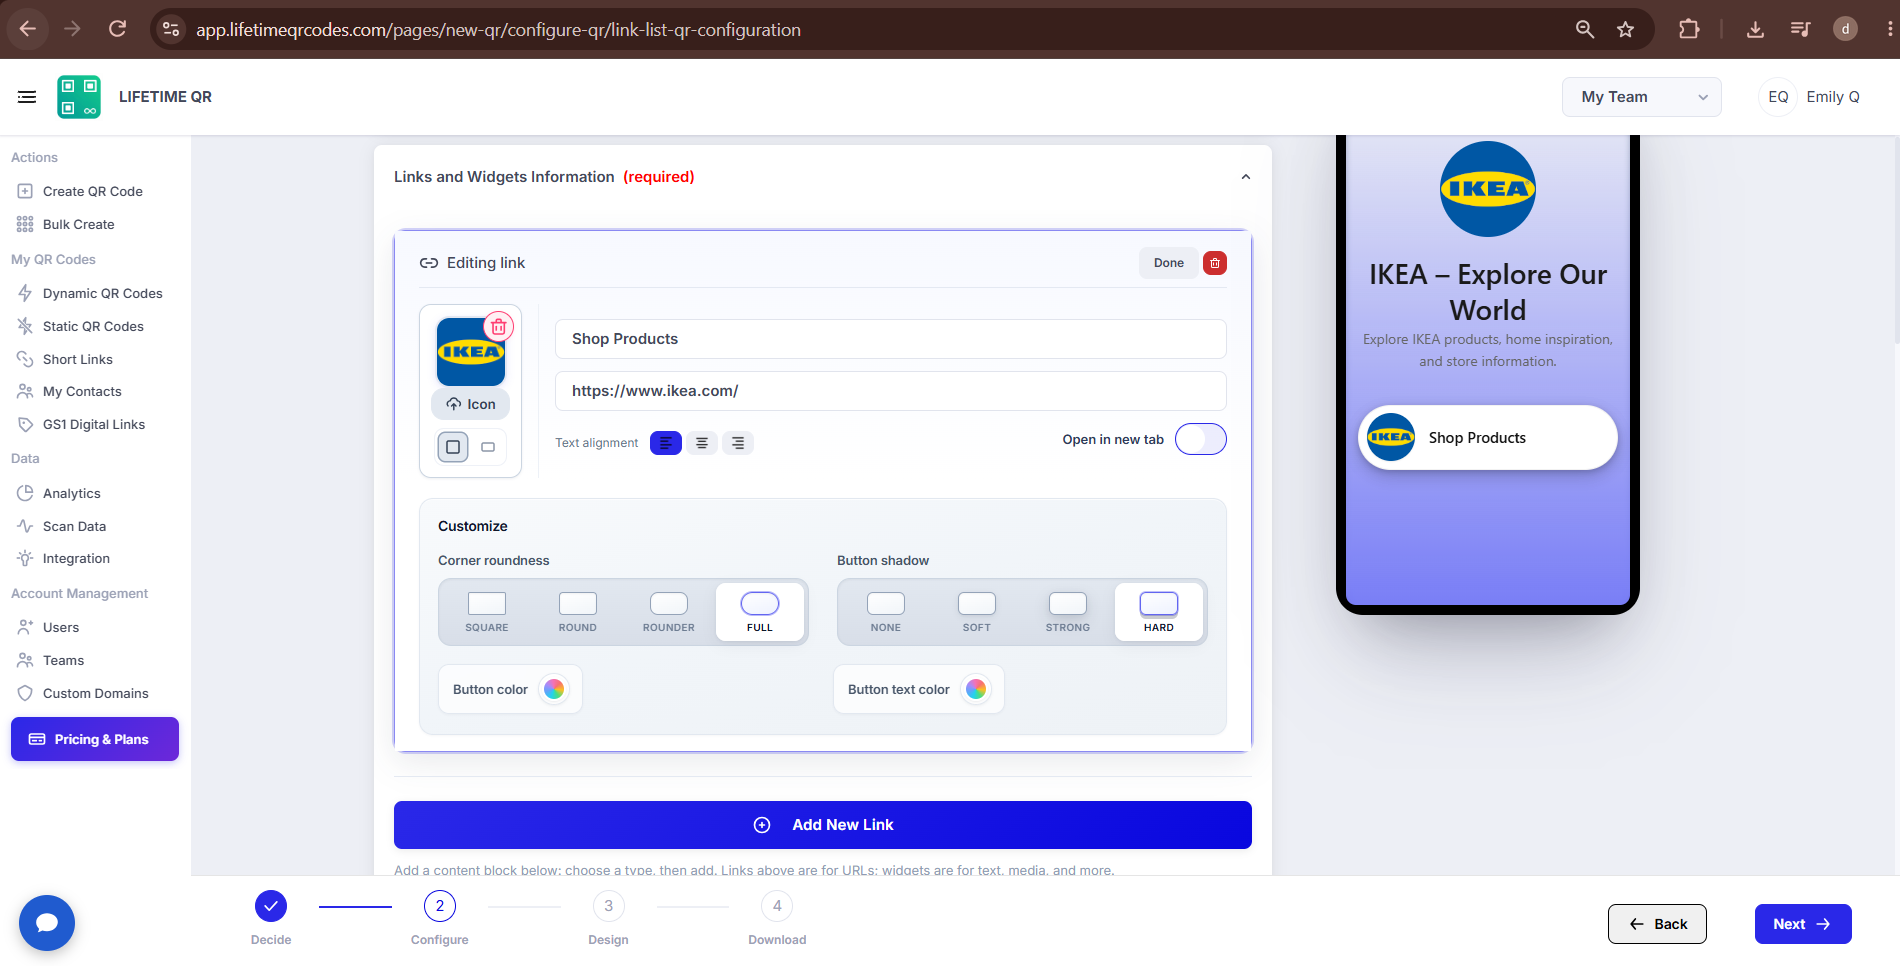Center-align the button text
Screen dimensions: 1900x966
coord(702,443)
